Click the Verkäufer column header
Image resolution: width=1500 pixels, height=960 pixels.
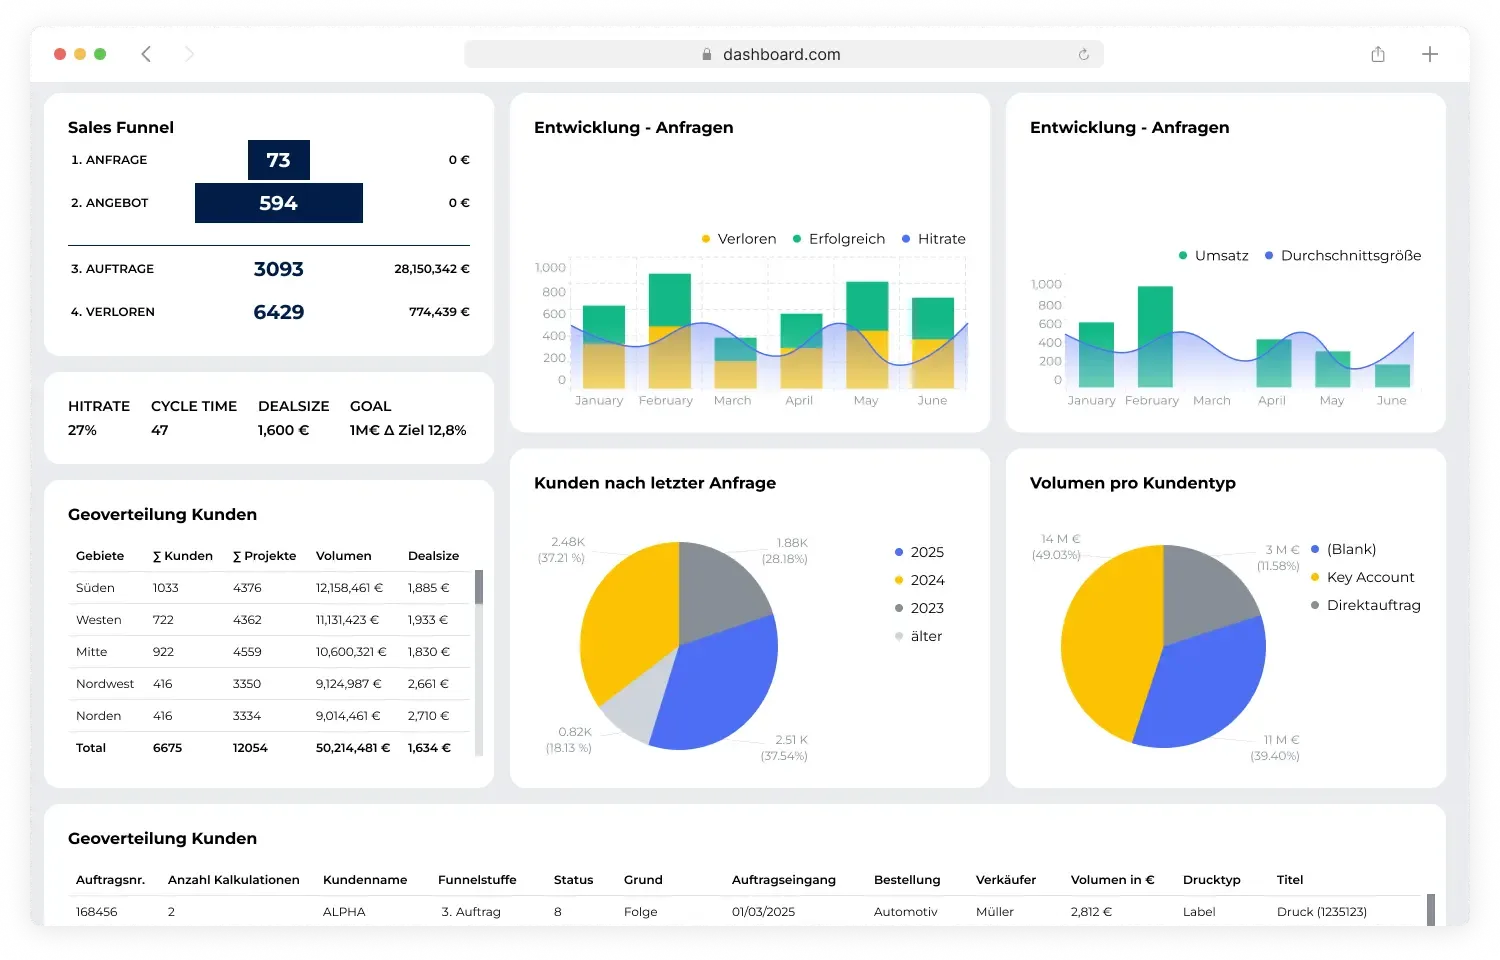(1006, 880)
